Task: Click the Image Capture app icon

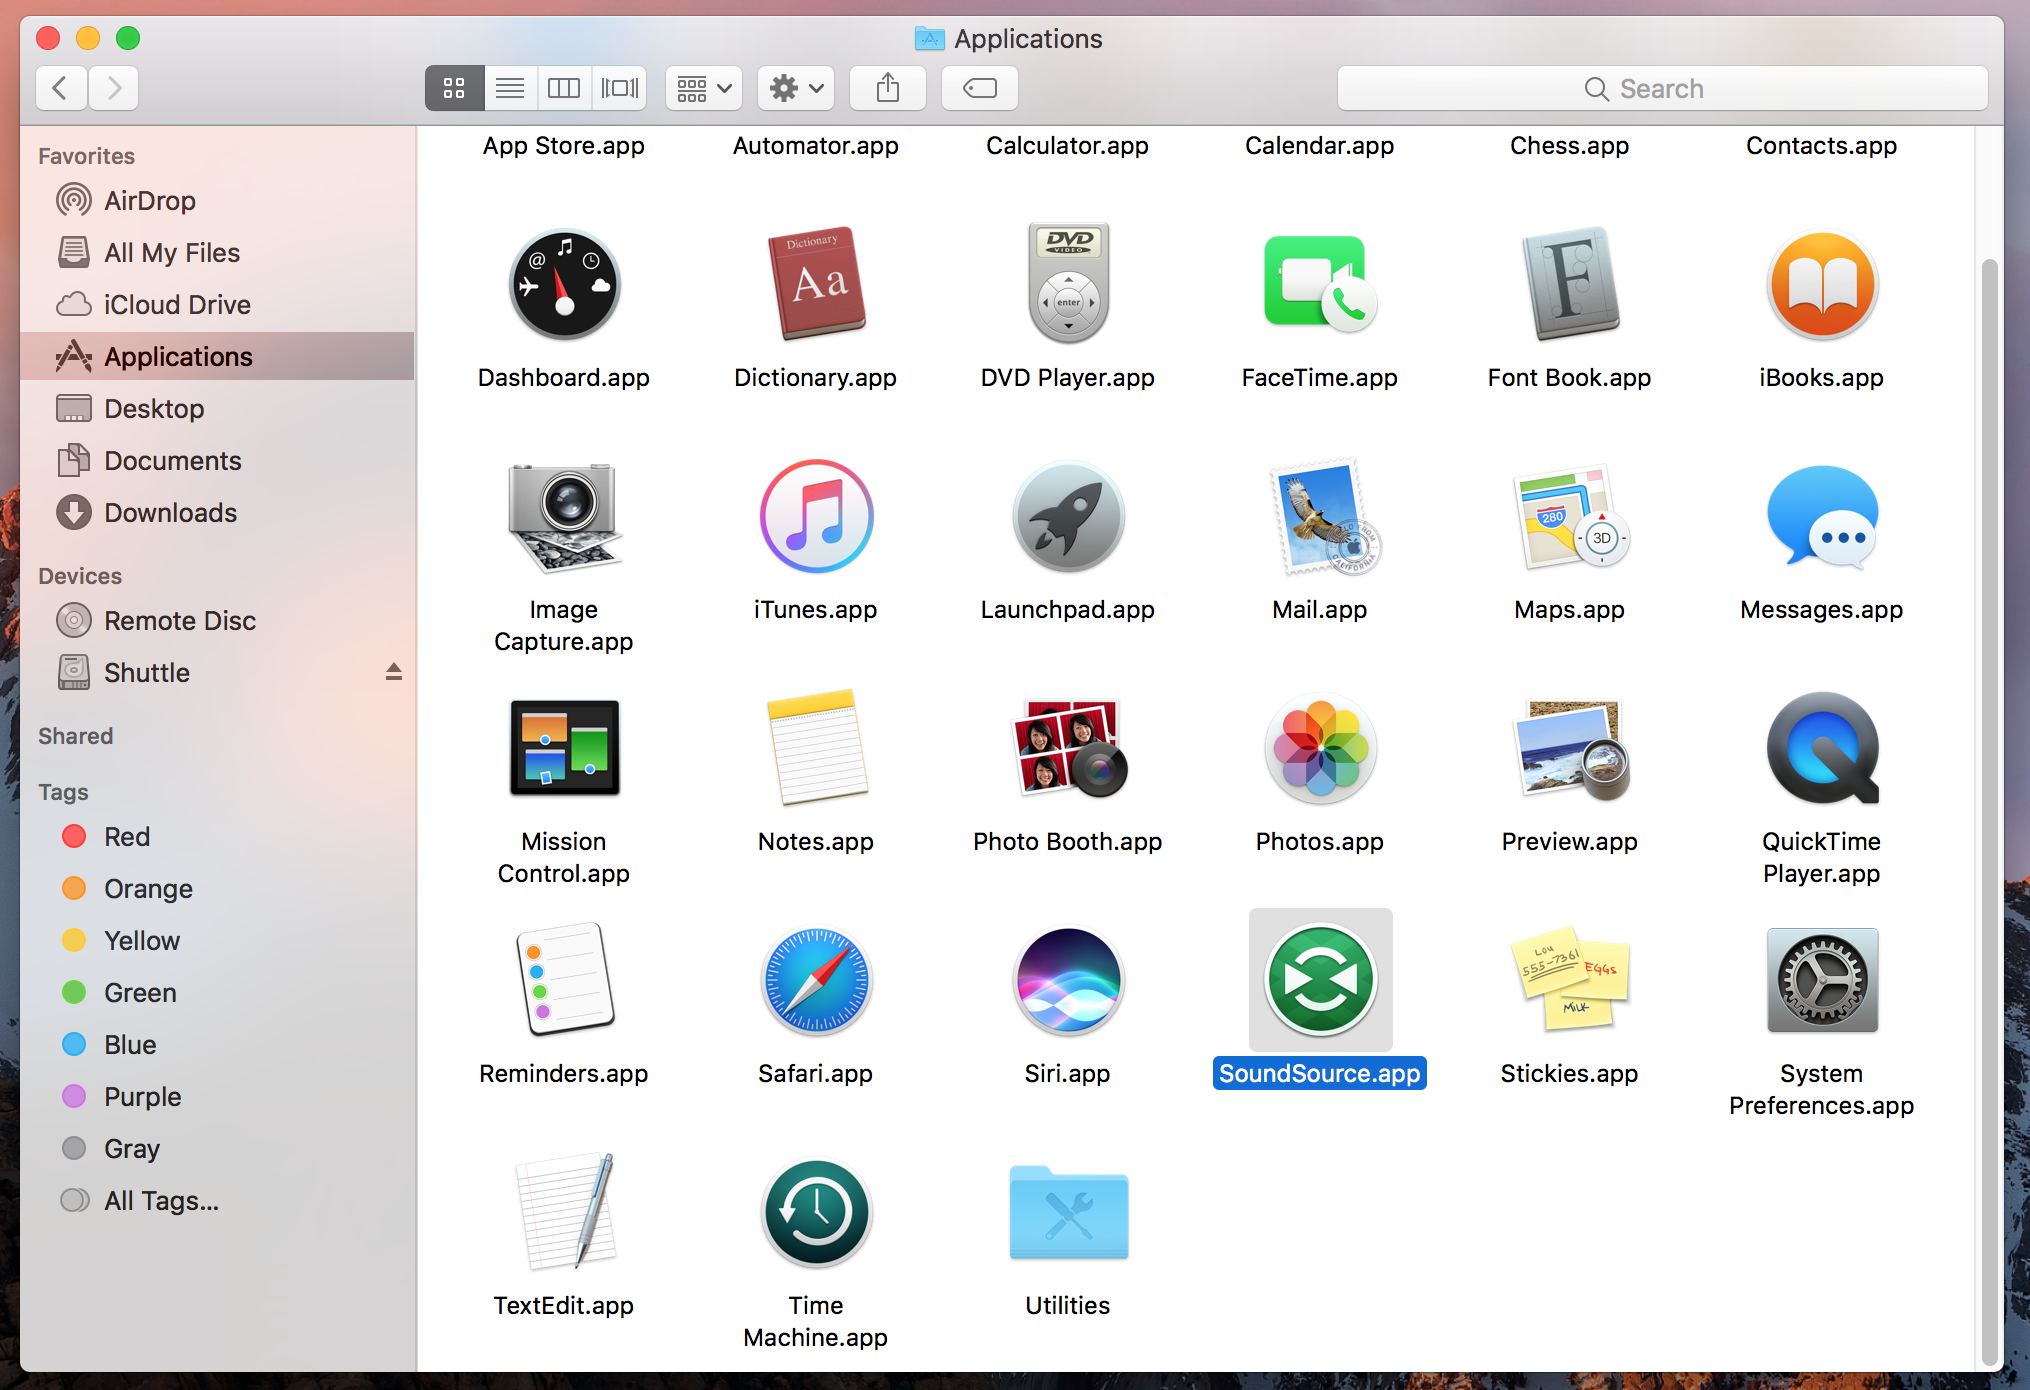Action: (564, 518)
